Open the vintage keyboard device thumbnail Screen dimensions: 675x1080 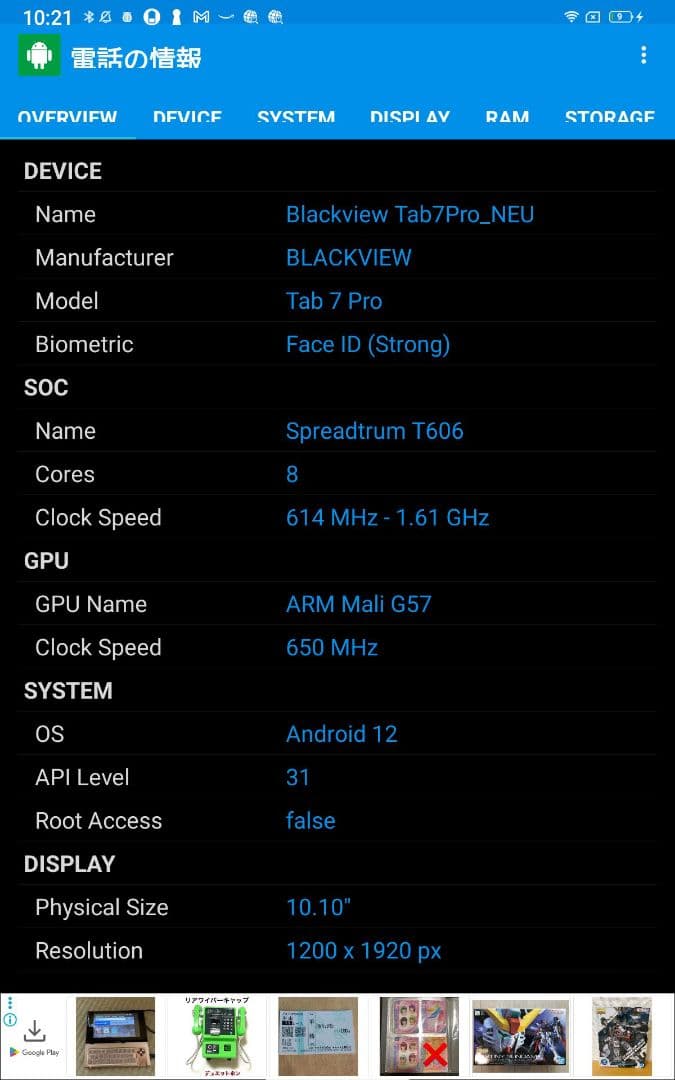point(115,1035)
